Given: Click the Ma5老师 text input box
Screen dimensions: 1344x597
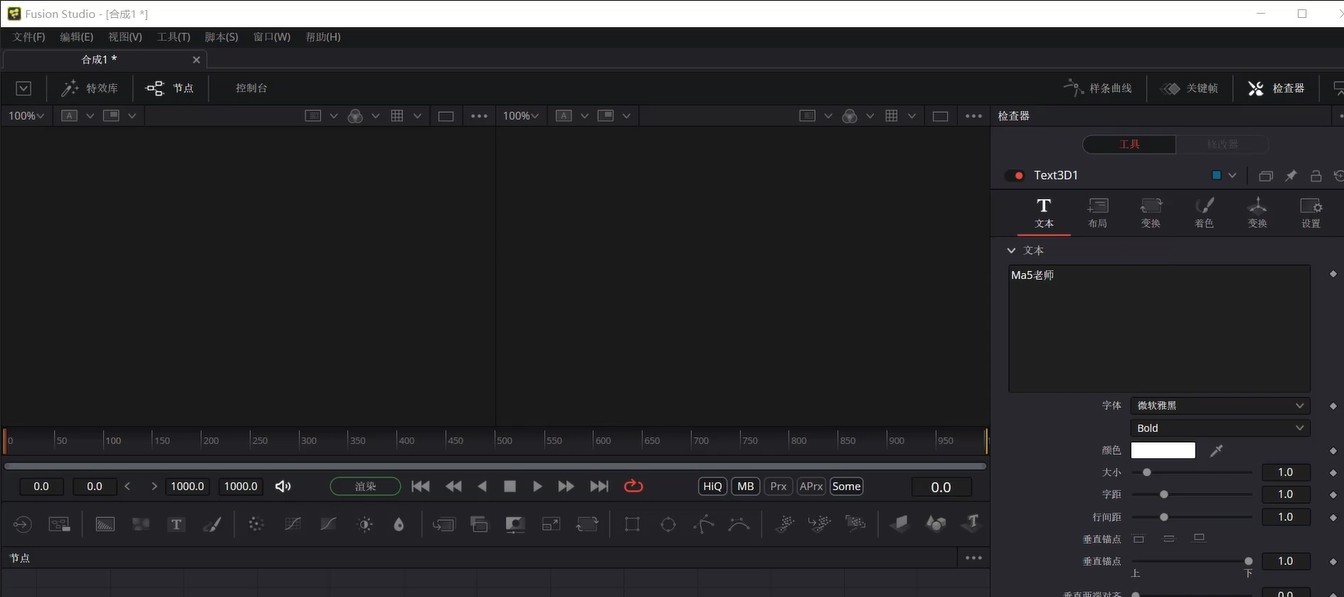Looking at the screenshot, I should (x=1159, y=328).
